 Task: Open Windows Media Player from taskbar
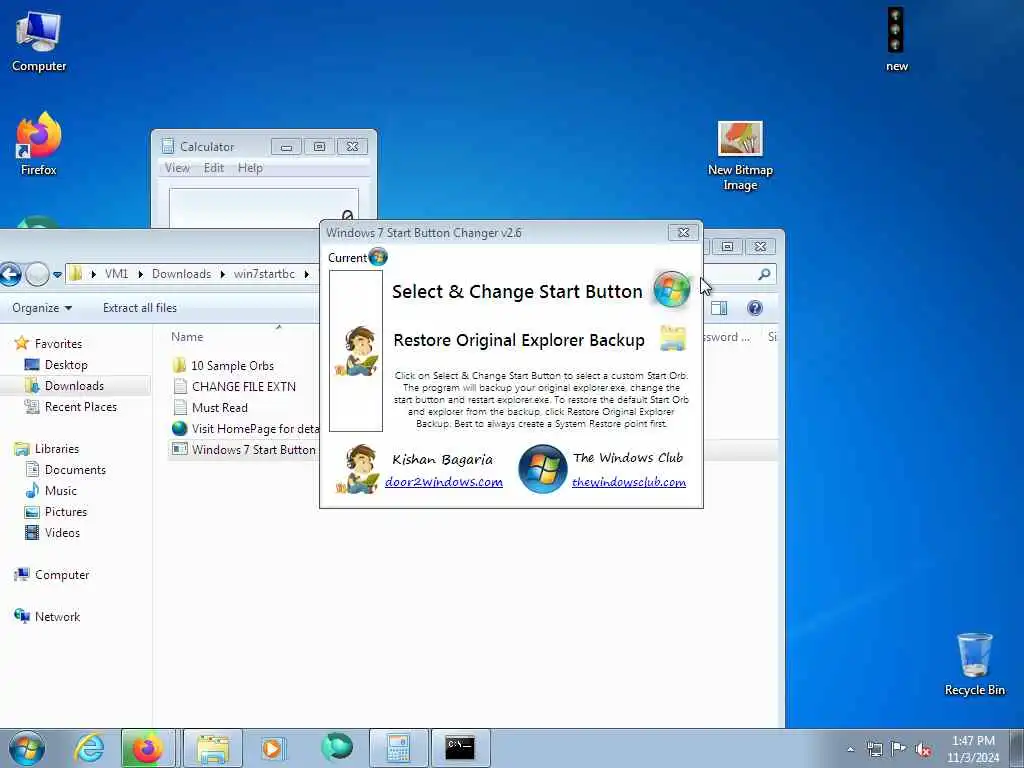point(272,748)
